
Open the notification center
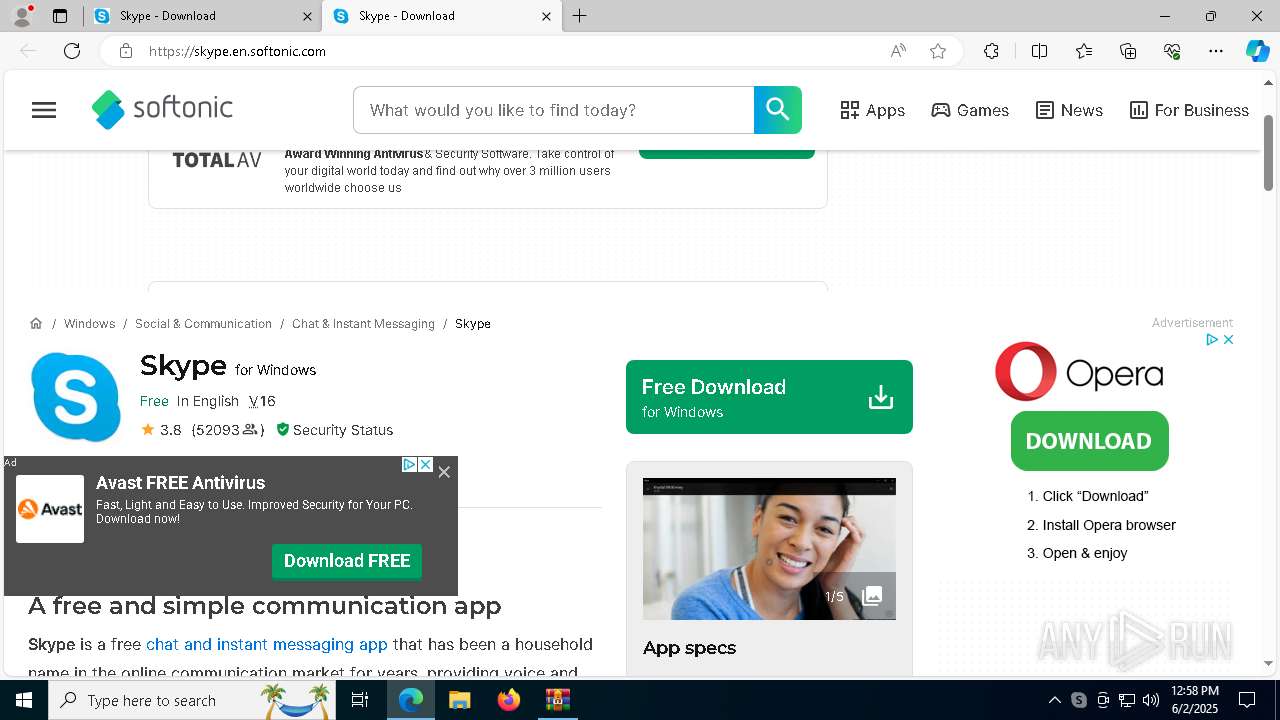pos(1248,700)
